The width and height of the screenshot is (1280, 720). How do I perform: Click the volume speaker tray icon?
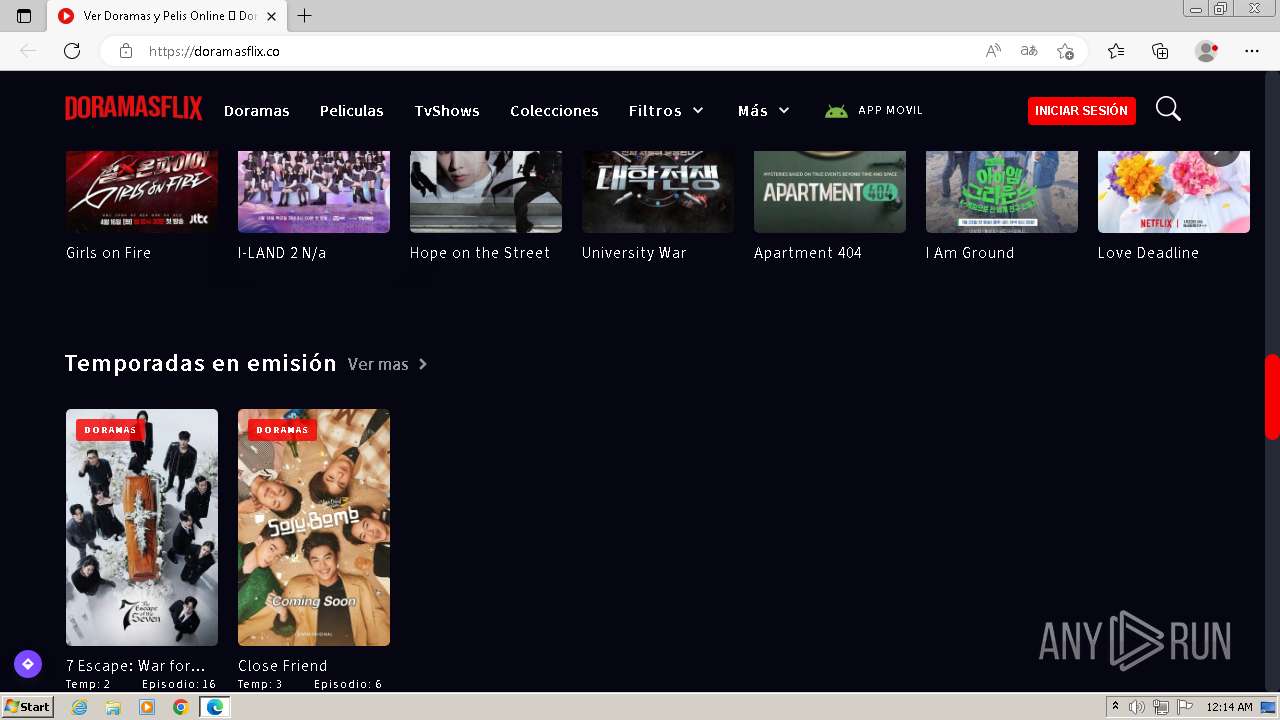pos(1137,707)
